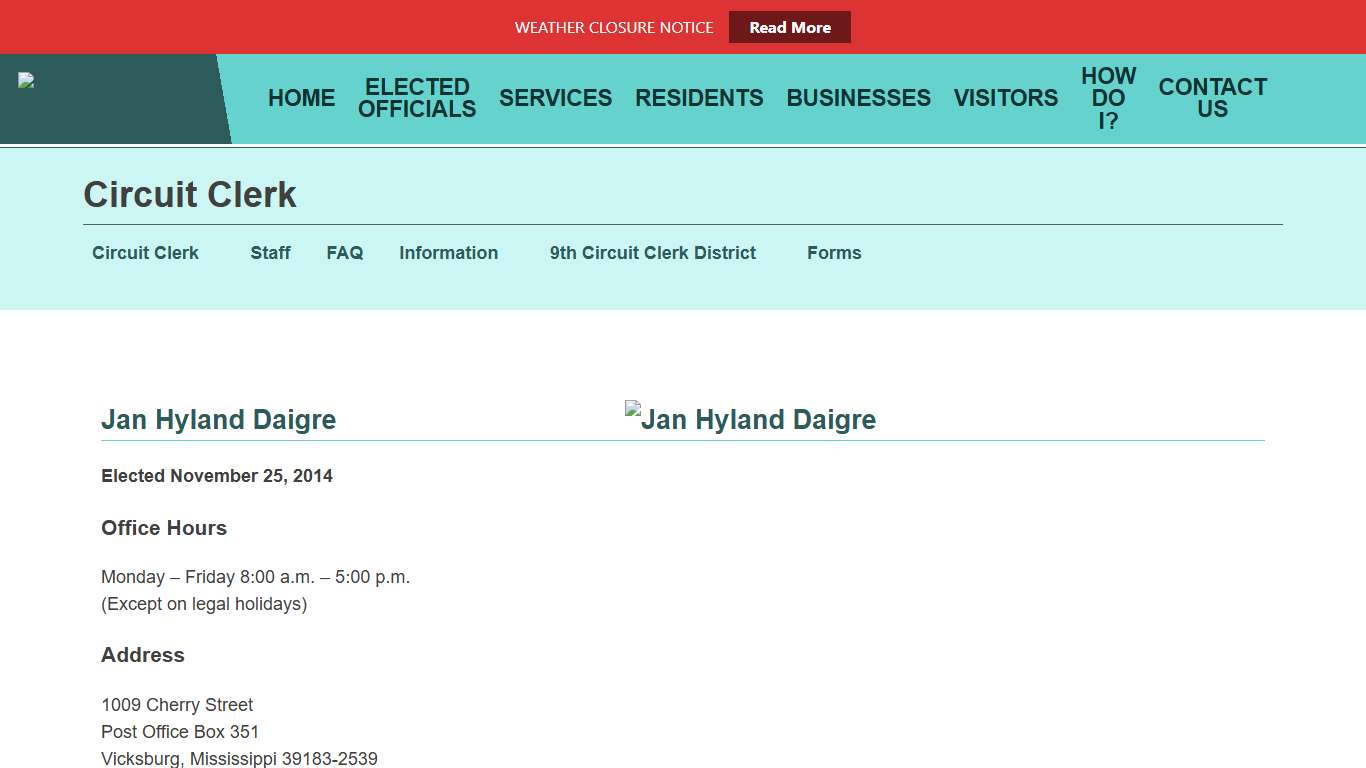1366x768 pixels.
Task: Click the How Do I? menu
Action: (1108, 98)
